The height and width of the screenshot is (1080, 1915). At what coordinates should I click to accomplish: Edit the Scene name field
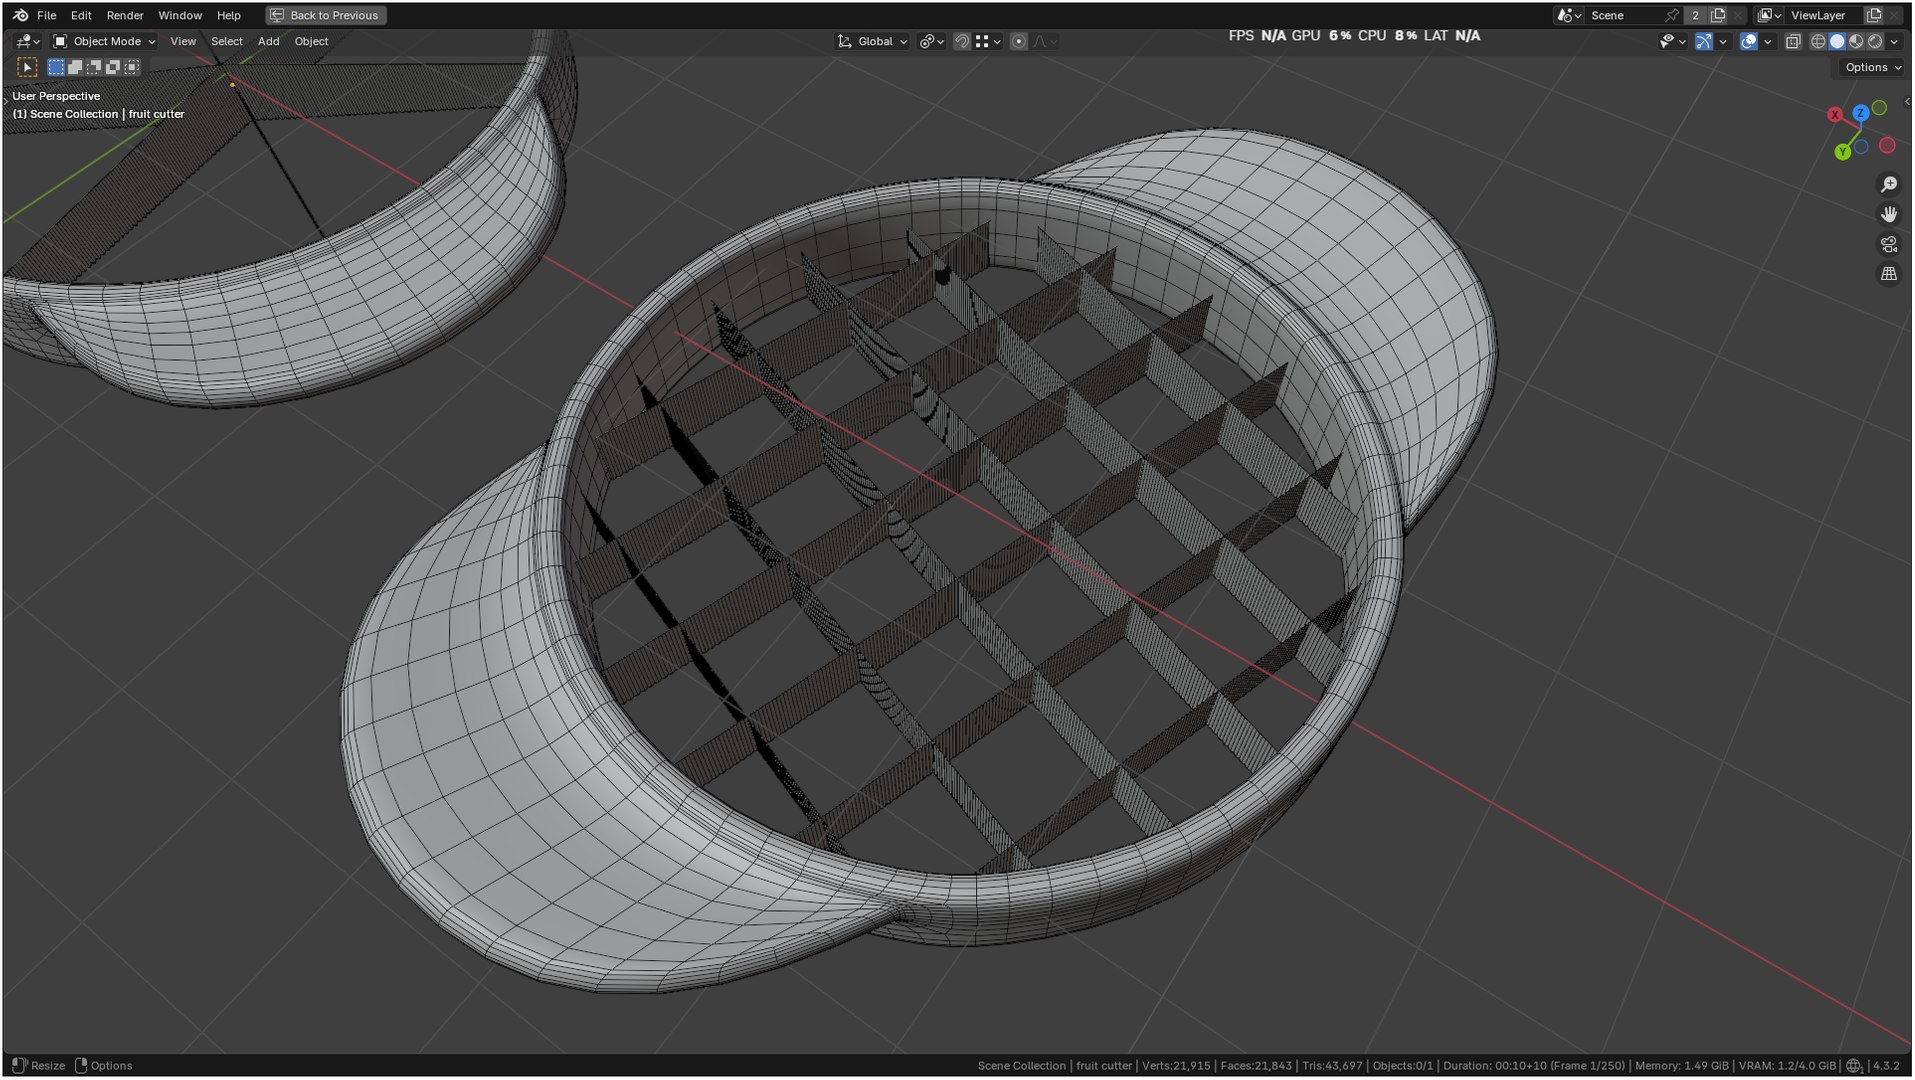[x=1625, y=15]
